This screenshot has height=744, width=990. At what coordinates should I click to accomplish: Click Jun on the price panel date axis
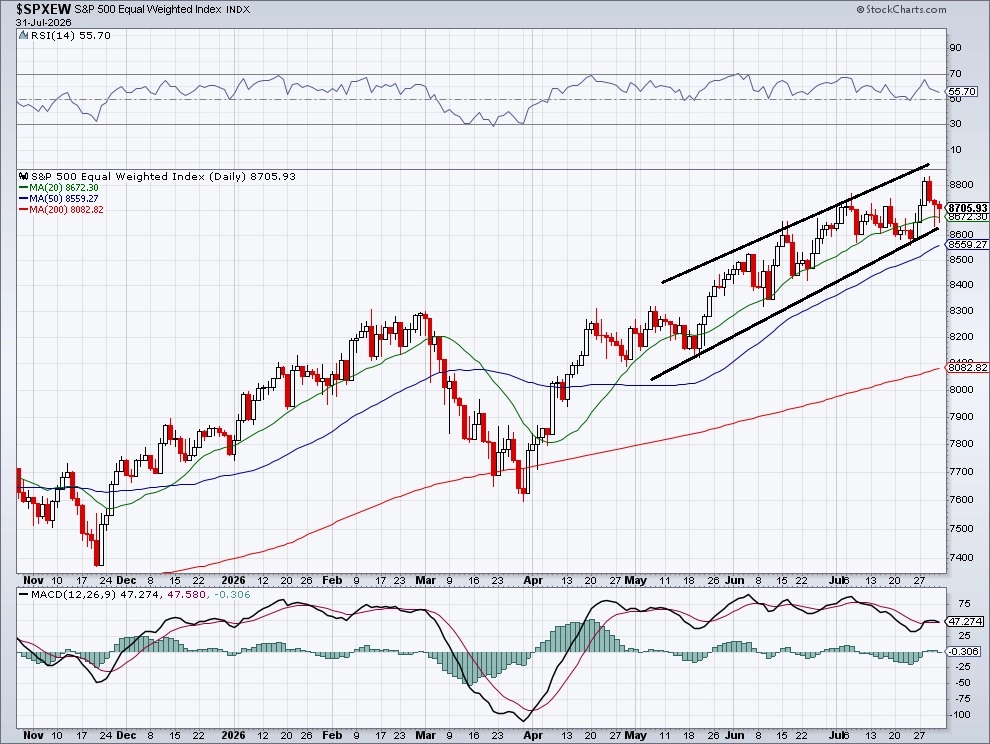(x=735, y=580)
